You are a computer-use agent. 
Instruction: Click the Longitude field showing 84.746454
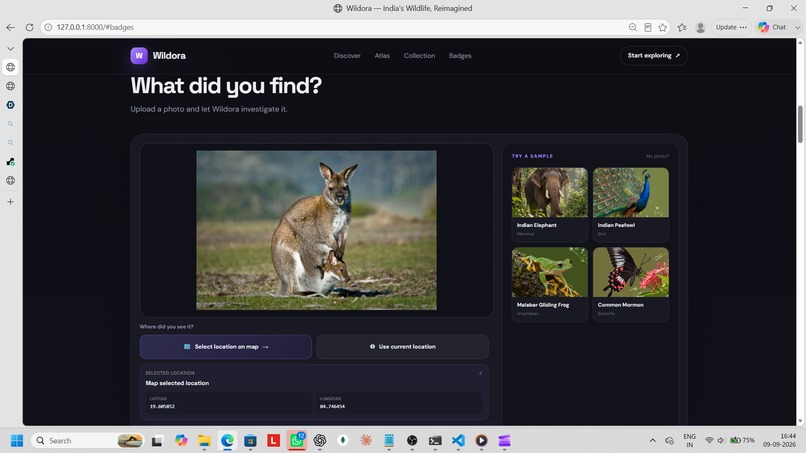(x=399, y=403)
